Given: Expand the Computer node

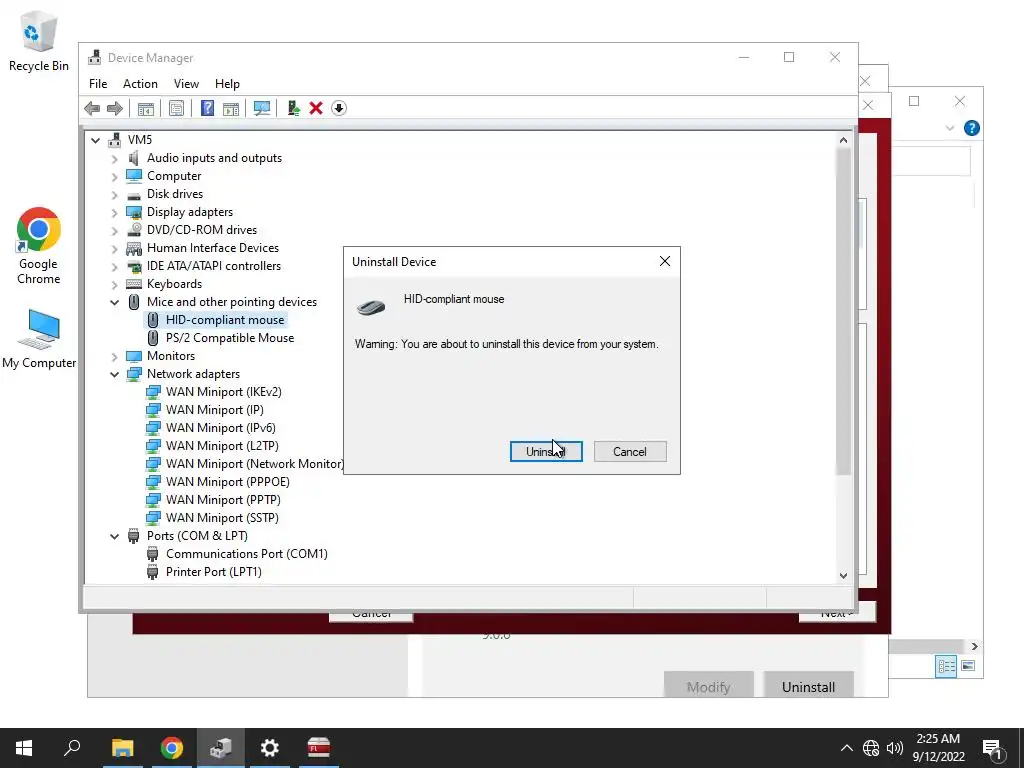Looking at the screenshot, I should 114,176.
